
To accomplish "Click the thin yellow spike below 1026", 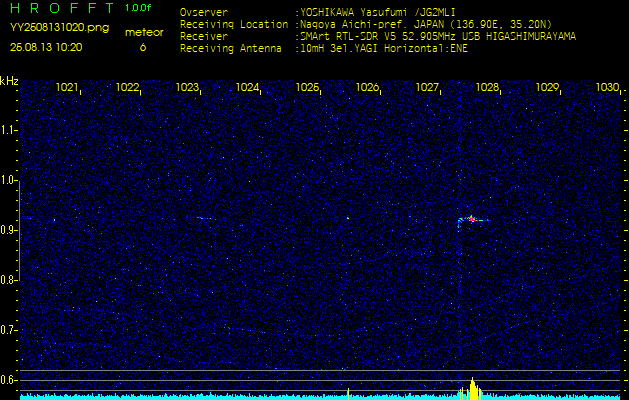I will 348,394.
